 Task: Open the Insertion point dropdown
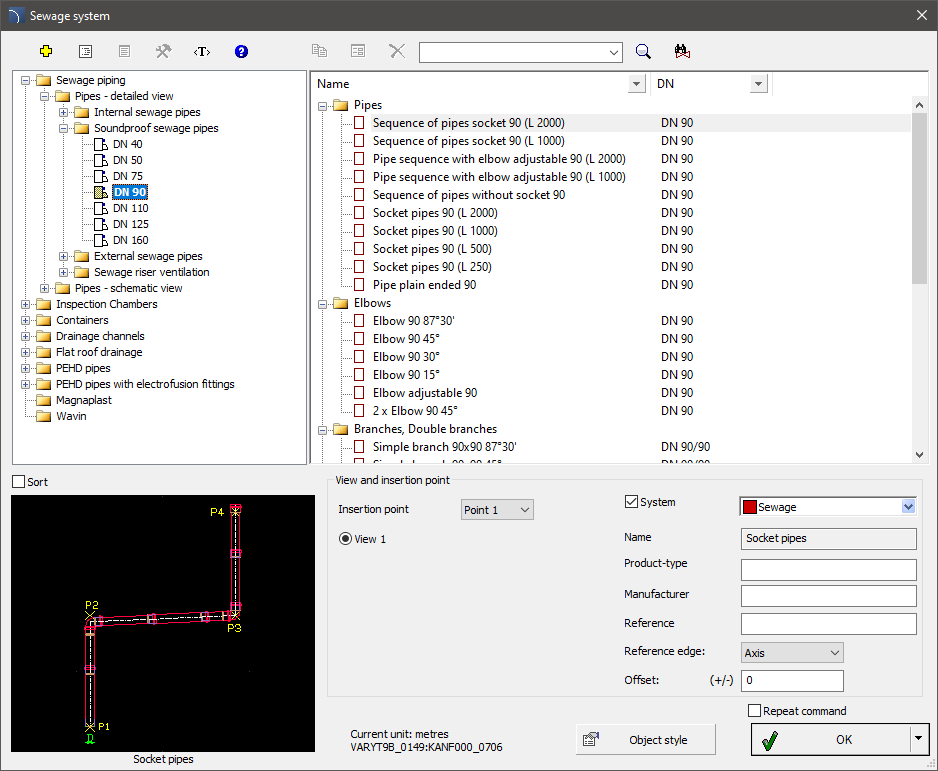click(497, 510)
